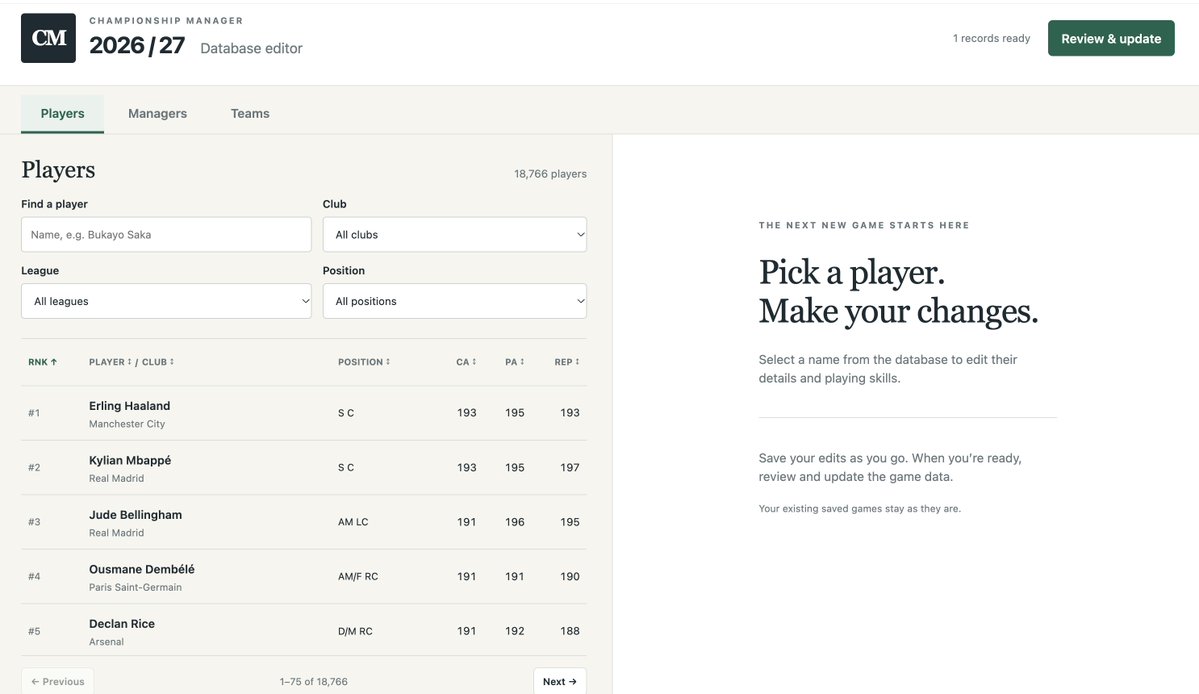Click 'Arsenal' club text
Viewport: 1199px width, 694px height.
106,642
